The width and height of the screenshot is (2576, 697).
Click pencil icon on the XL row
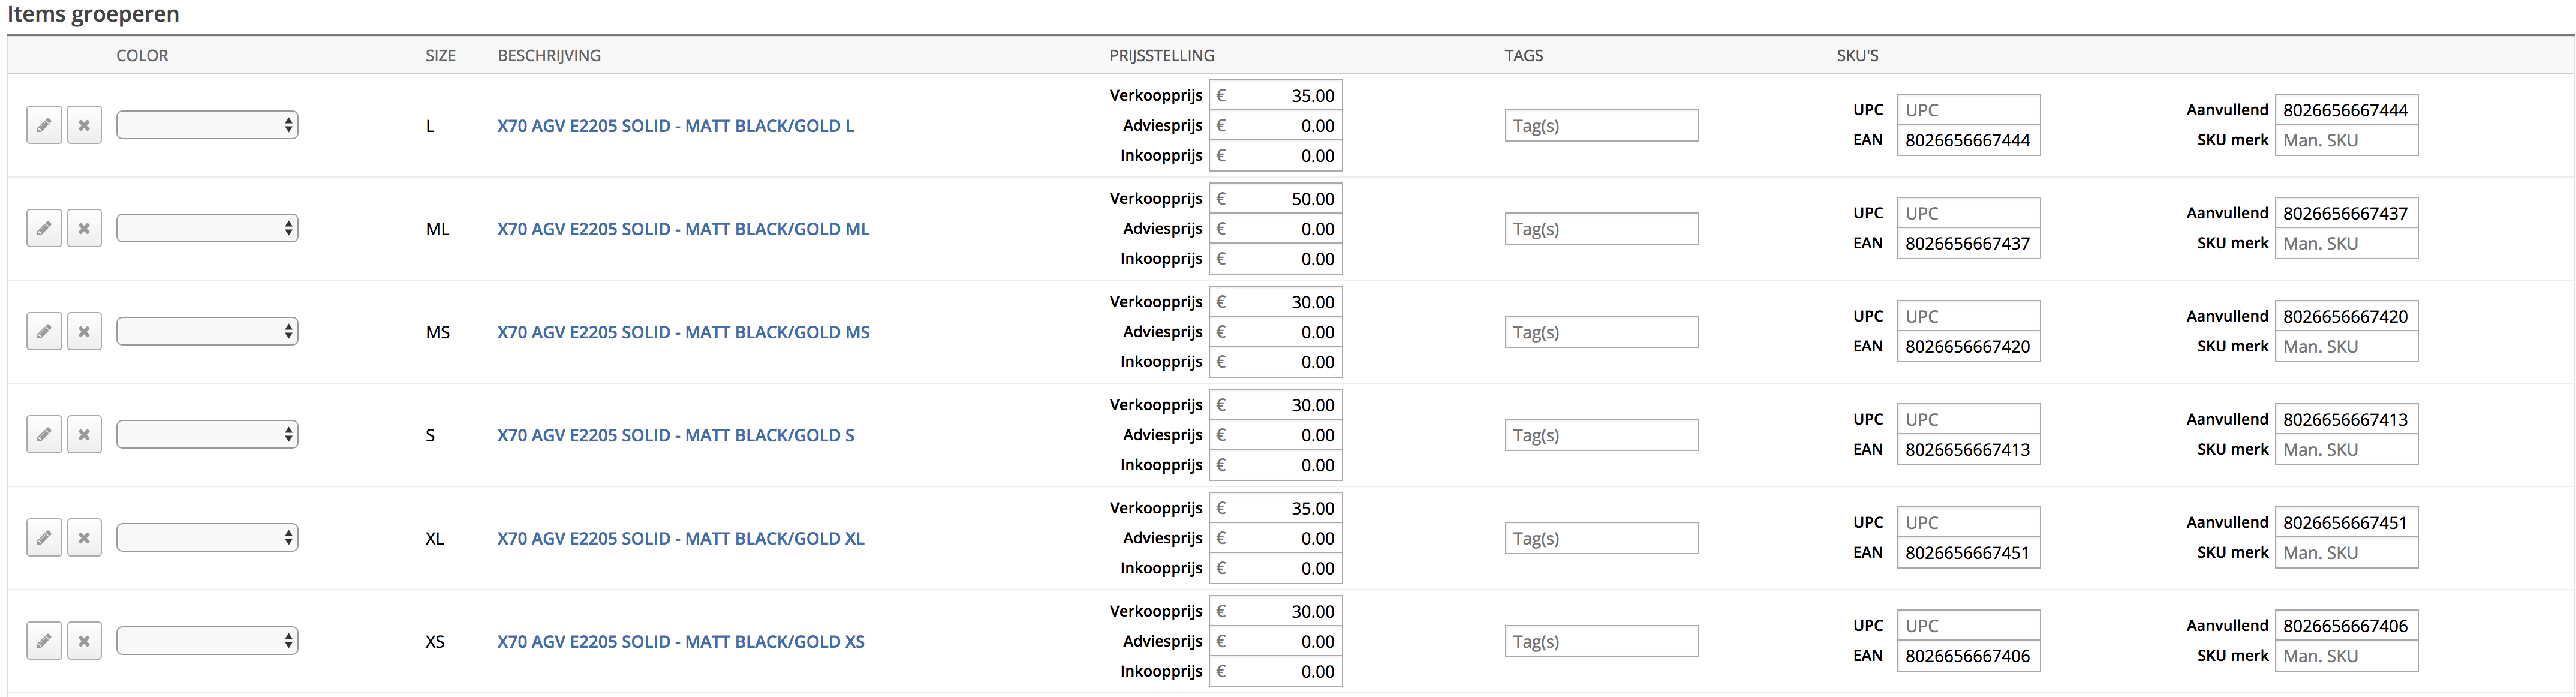pyautogui.click(x=44, y=537)
